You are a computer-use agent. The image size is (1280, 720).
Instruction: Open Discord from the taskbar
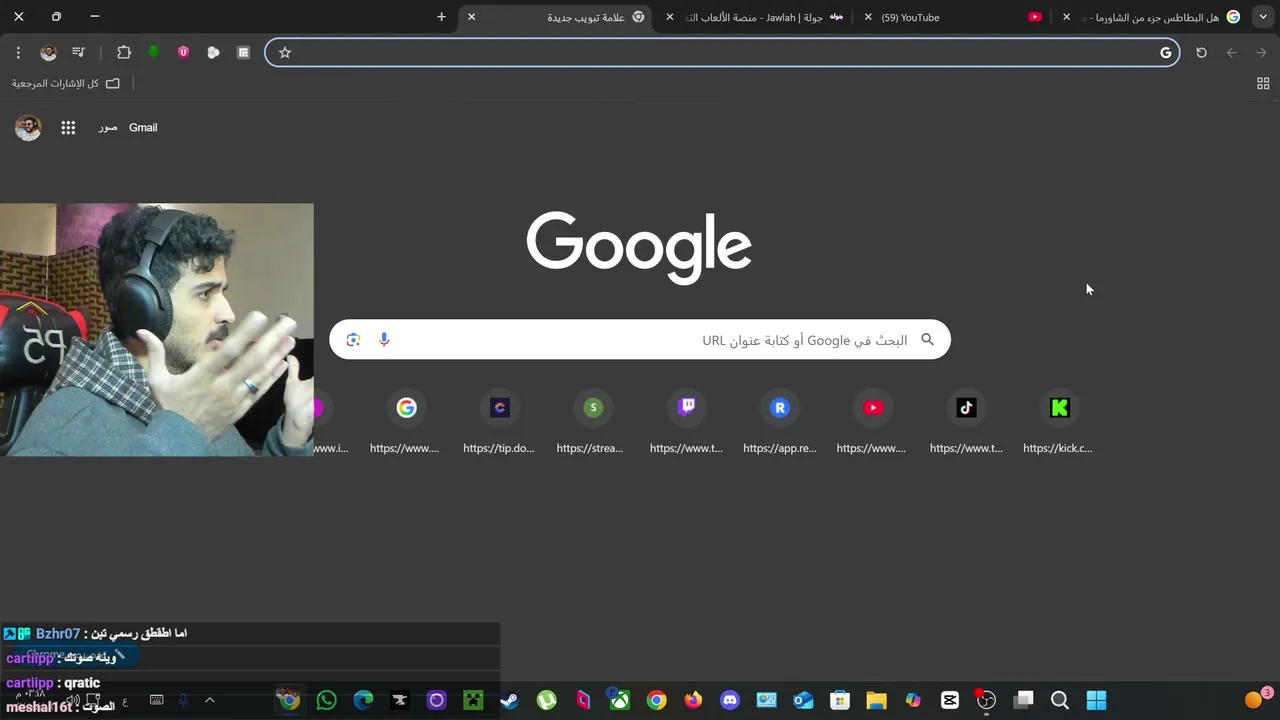click(730, 700)
